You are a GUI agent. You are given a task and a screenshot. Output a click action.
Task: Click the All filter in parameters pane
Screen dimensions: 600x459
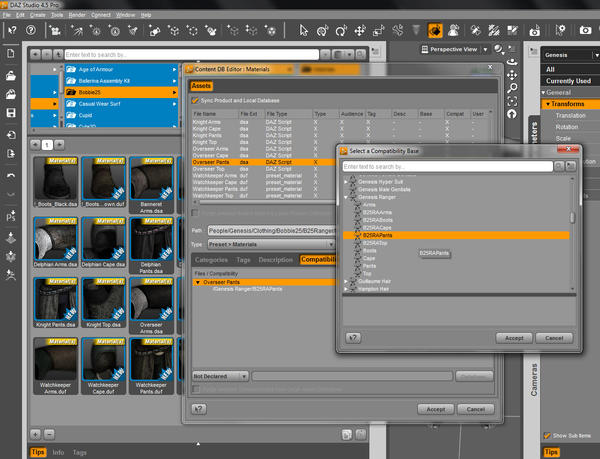(570, 69)
